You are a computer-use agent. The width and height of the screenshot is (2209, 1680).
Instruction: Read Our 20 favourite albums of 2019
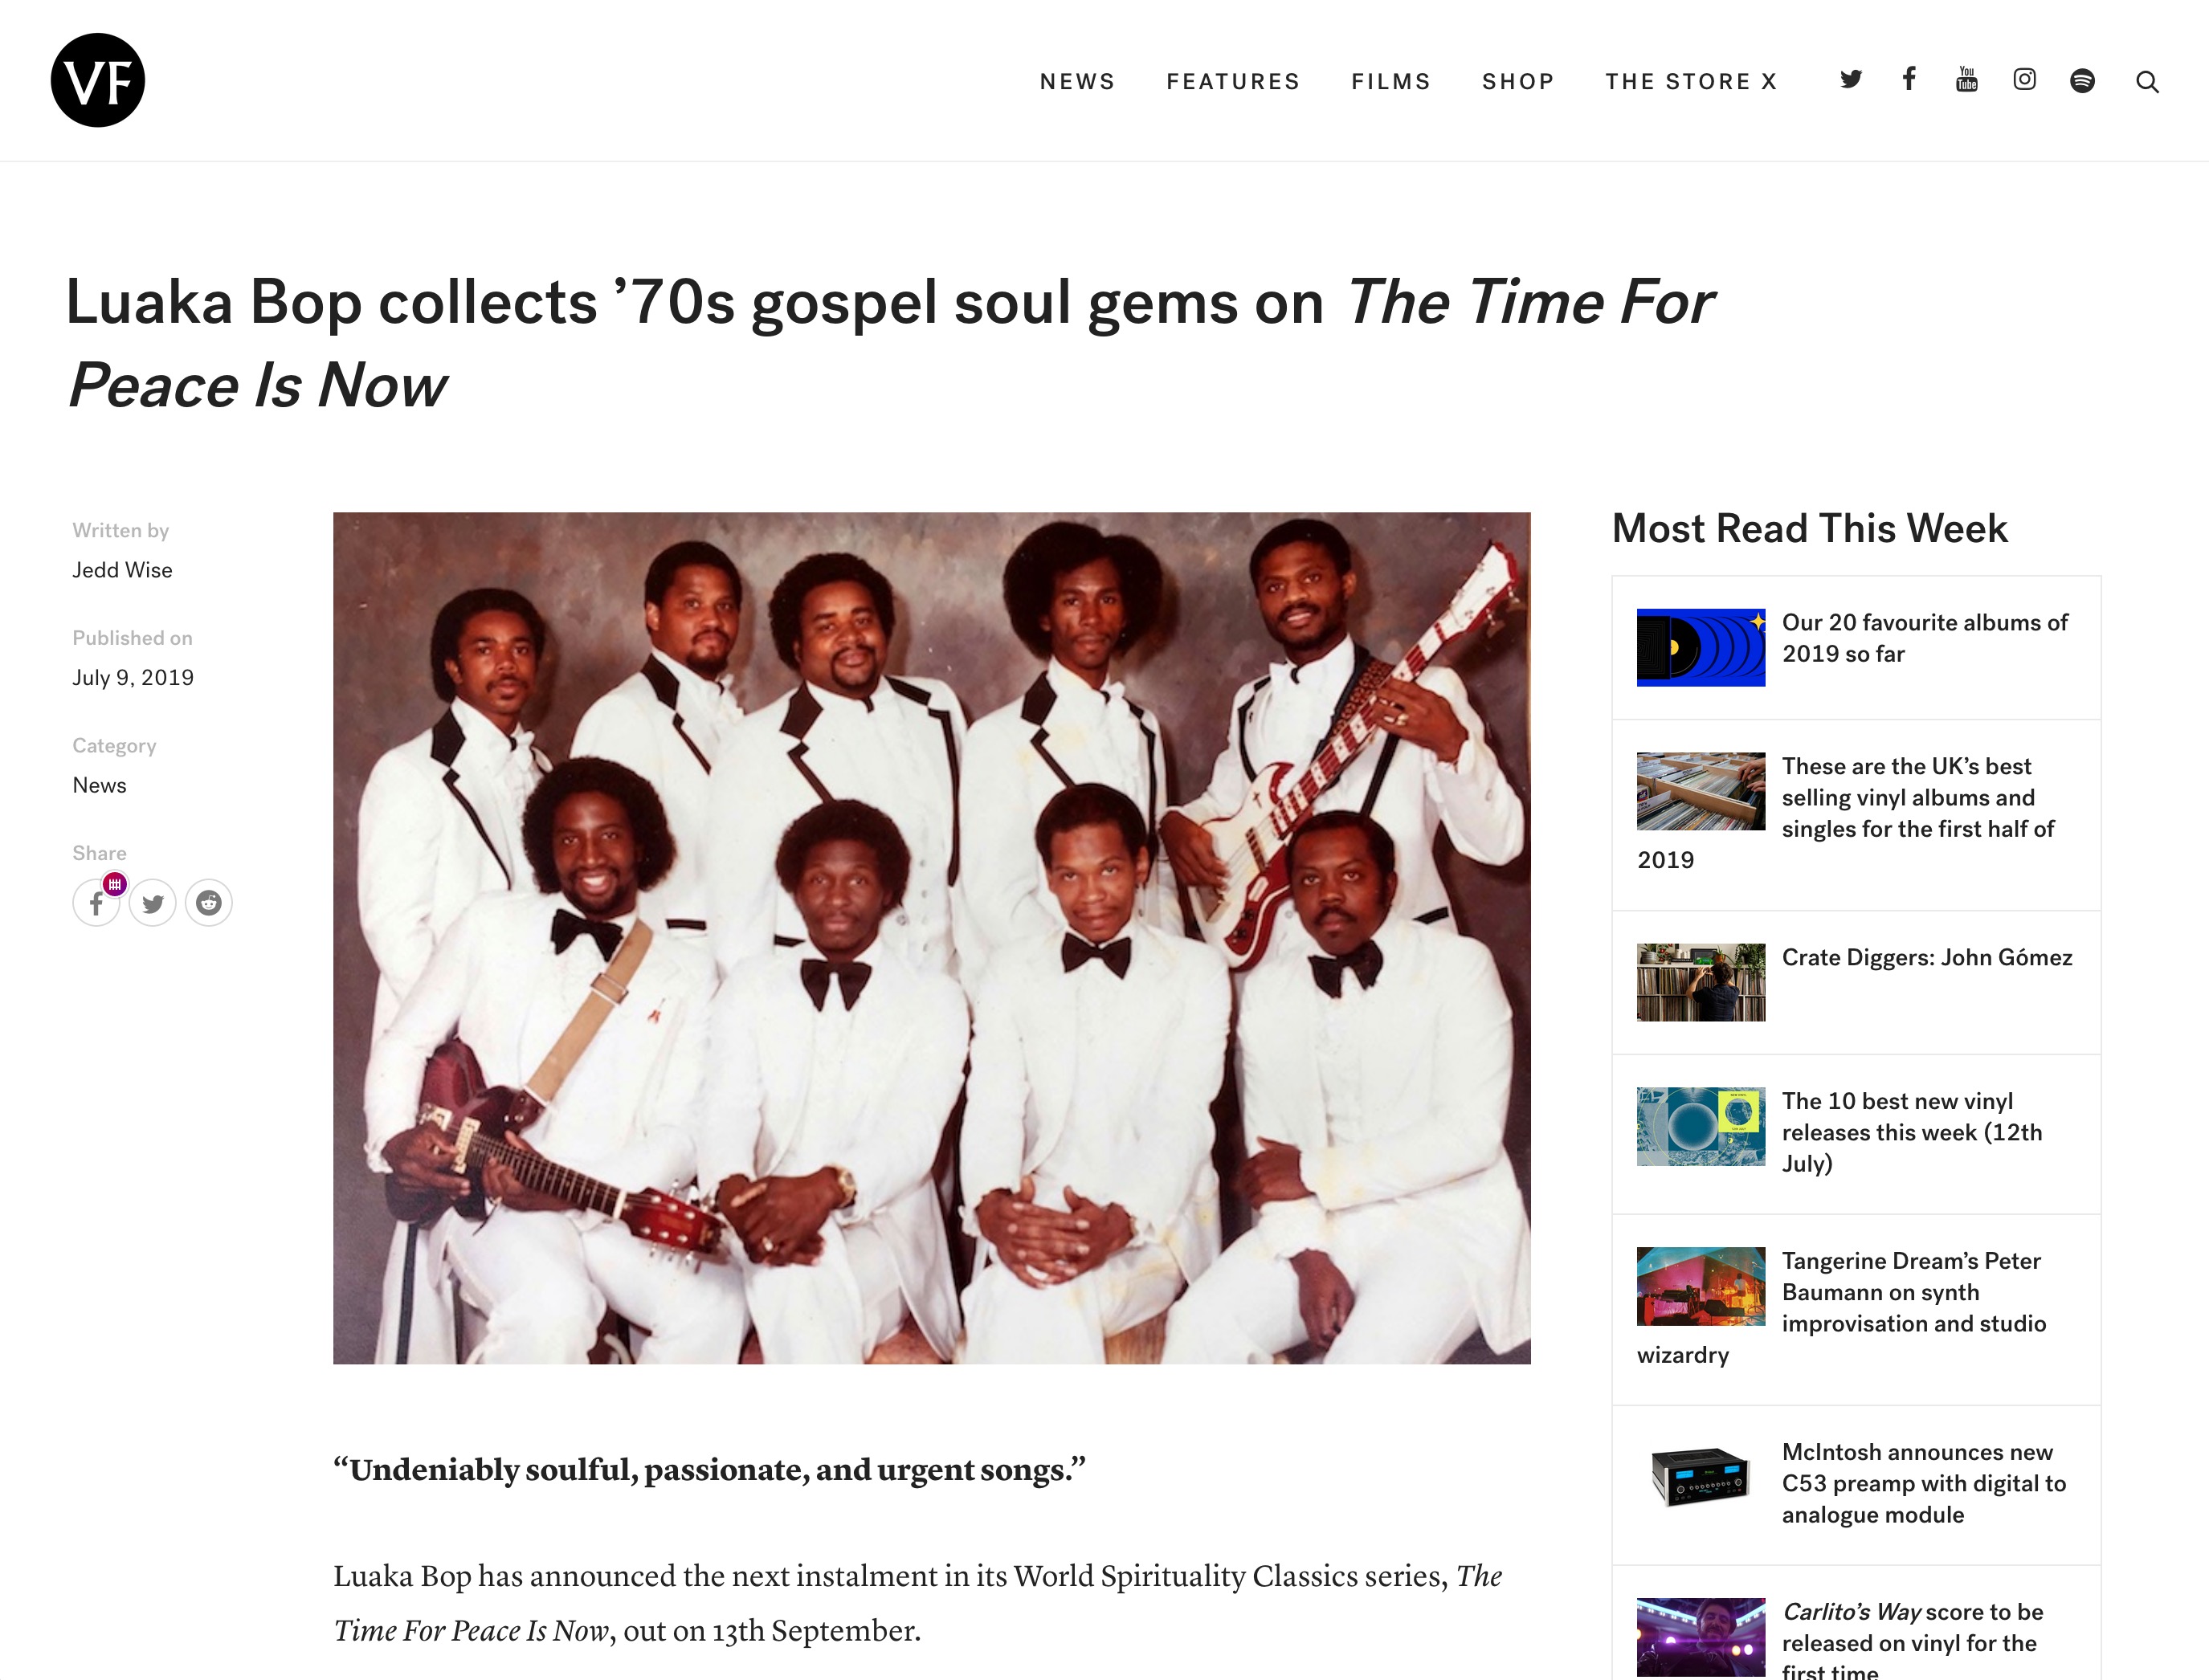[1925, 638]
